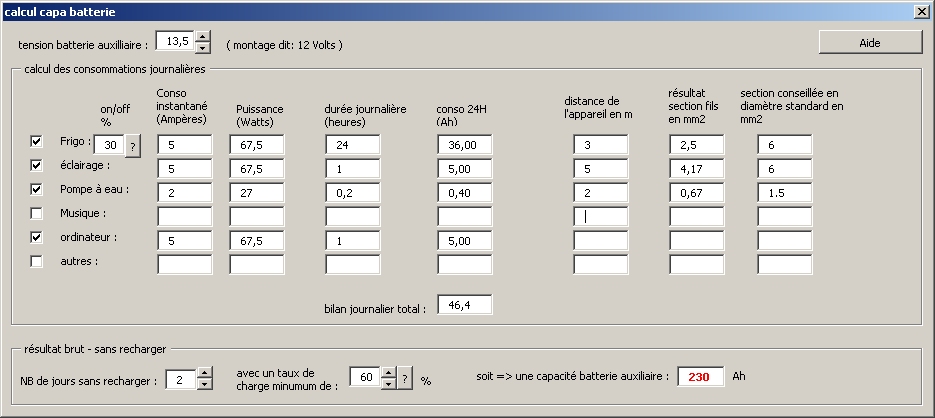Decrease number of days without recharging
This screenshot has width=935, height=418.
pyautogui.click(x=205, y=383)
